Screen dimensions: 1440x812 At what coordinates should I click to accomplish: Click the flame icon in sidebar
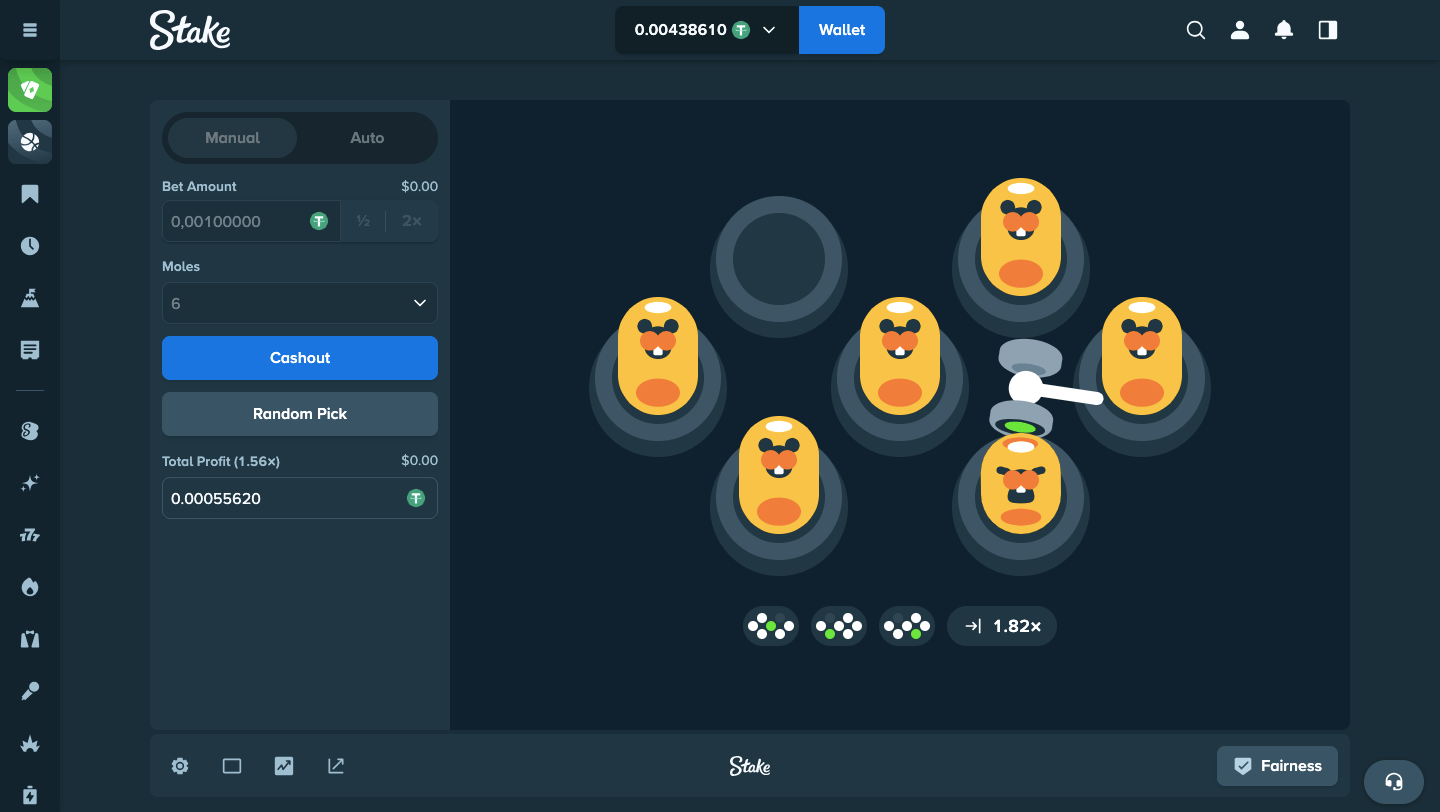30,587
